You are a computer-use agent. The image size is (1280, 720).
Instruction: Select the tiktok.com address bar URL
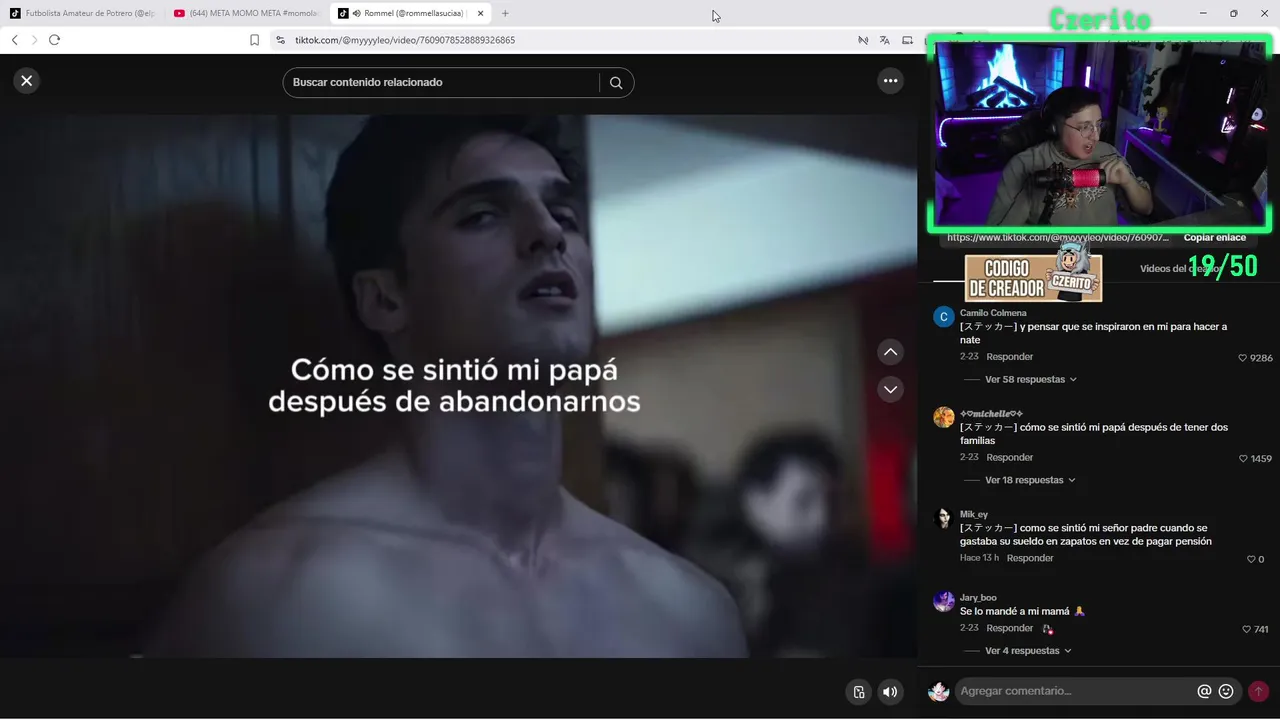pos(405,40)
